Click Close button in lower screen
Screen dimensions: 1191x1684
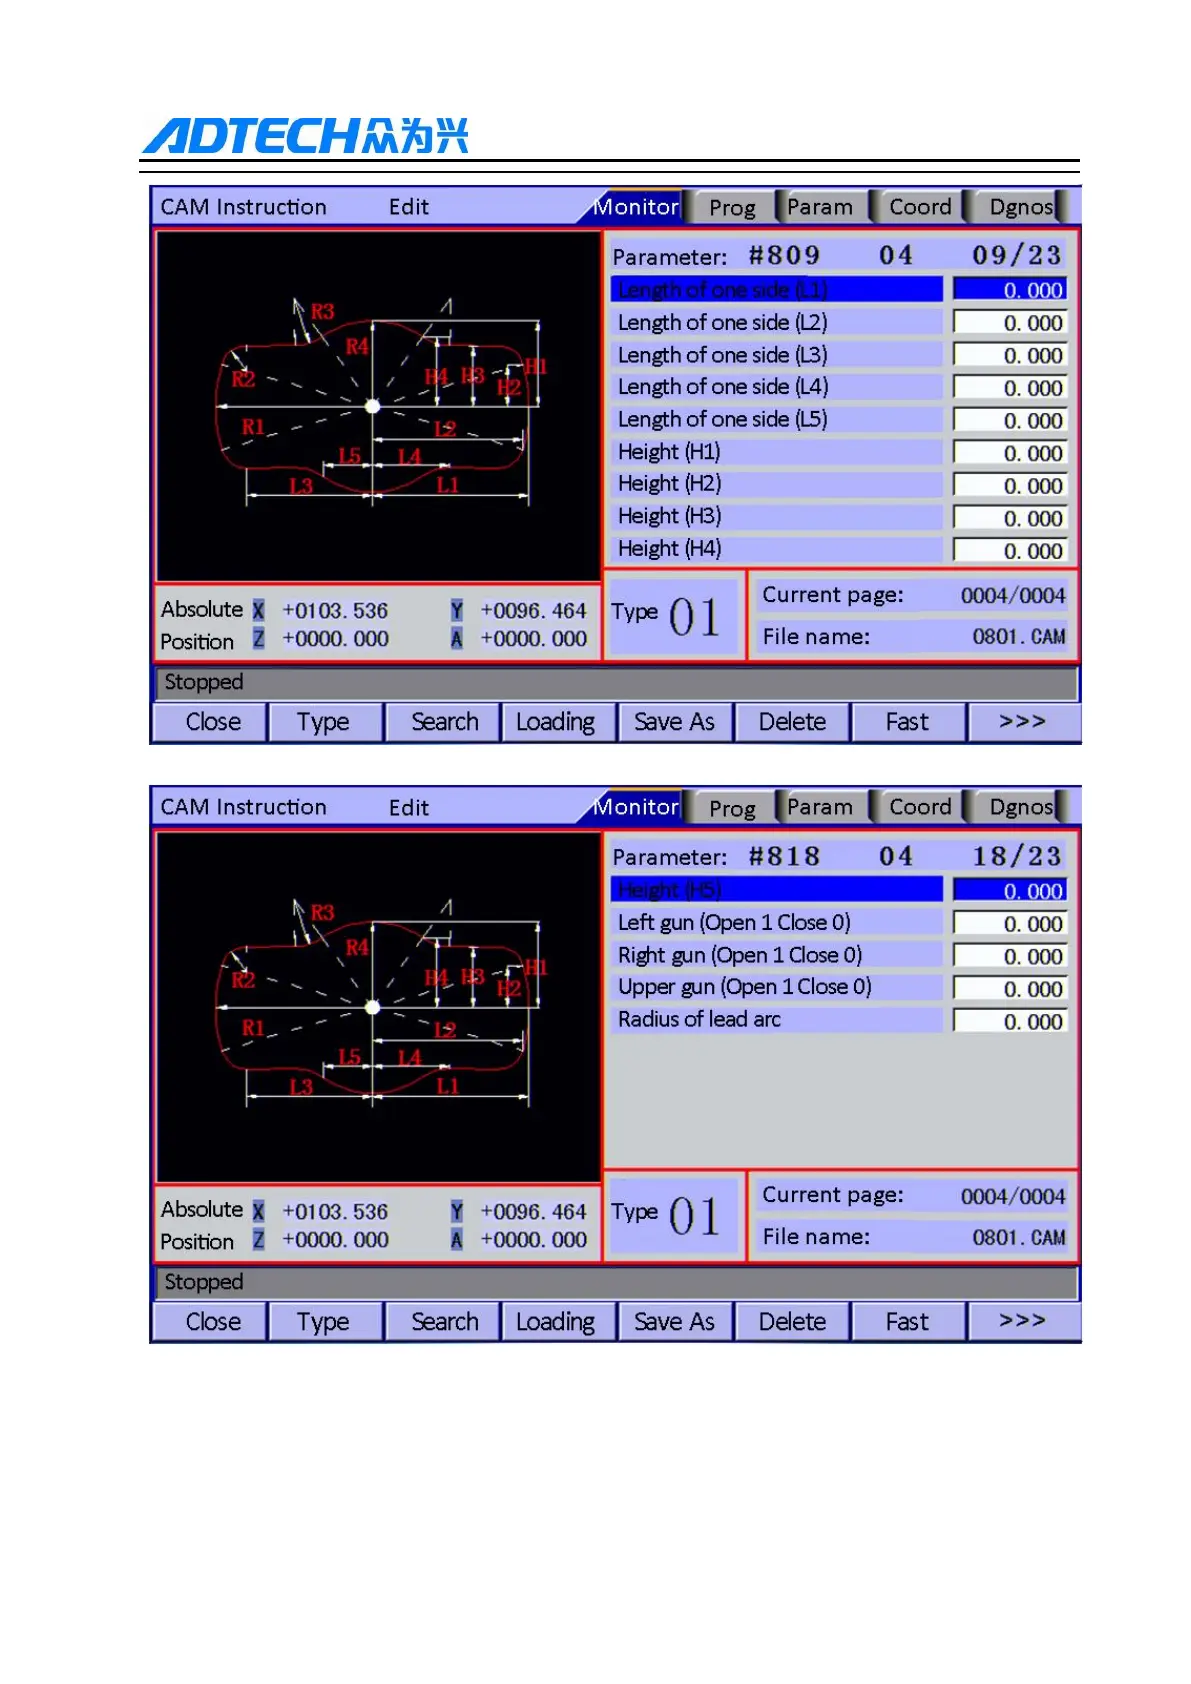point(211,1322)
